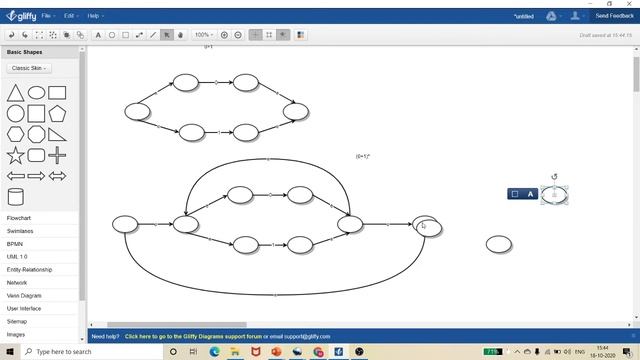
Task: Open the themes color icon
Action: (300, 35)
